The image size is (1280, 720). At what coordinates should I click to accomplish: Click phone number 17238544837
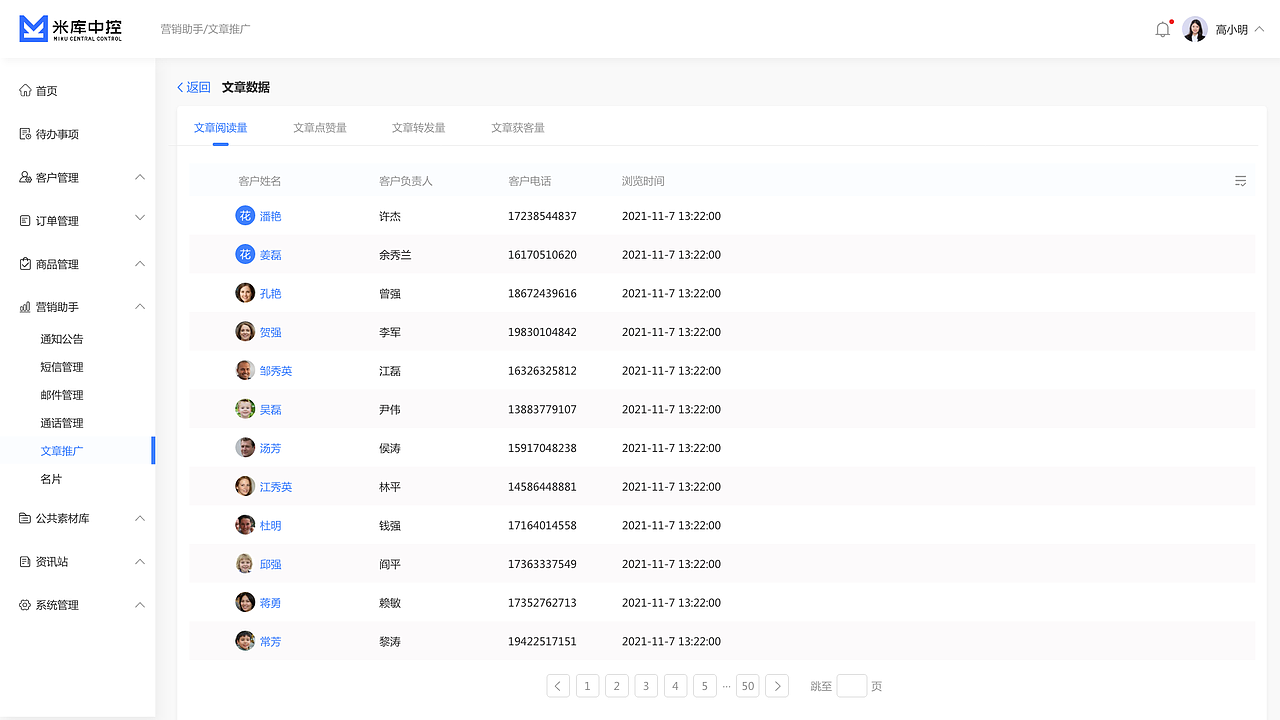542,216
